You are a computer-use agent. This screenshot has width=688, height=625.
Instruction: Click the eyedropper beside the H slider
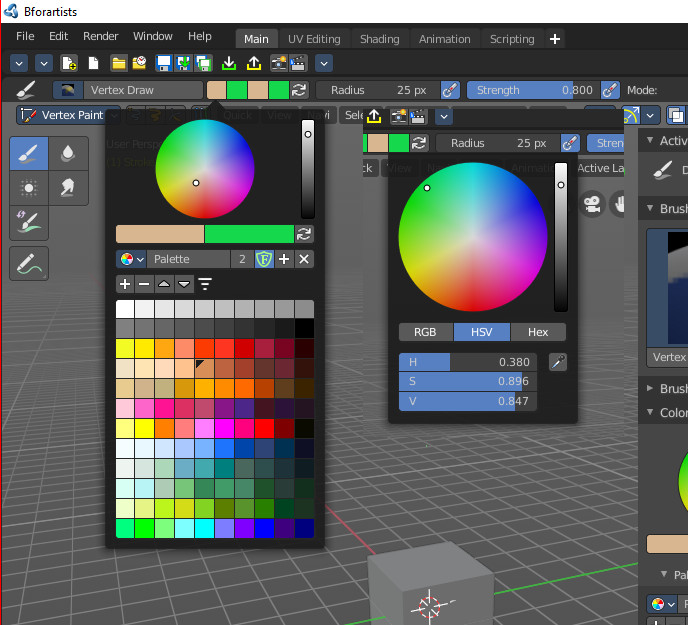[x=558, y=362]
